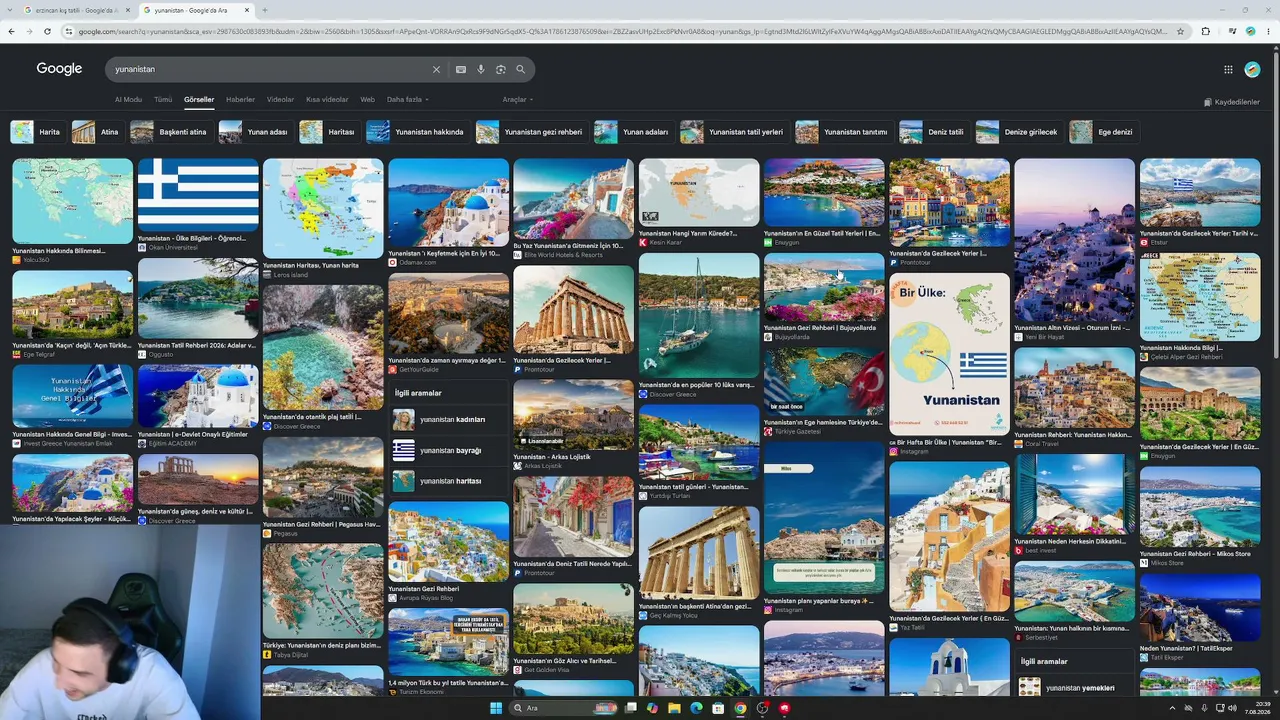Open the Google account profile avatar
1280x720 pixels.
click(1252, 69)
